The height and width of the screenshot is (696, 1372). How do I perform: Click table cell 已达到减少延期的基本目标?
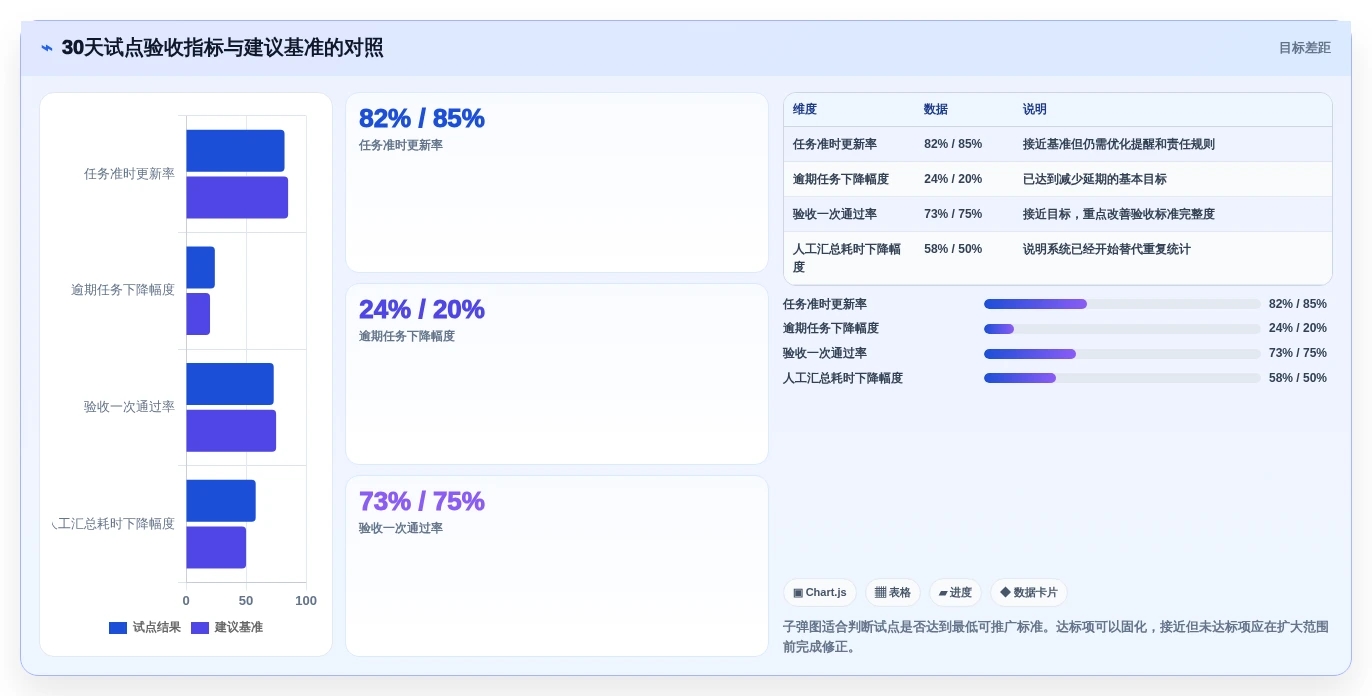pyautogui.click(x=1095, y=179)
